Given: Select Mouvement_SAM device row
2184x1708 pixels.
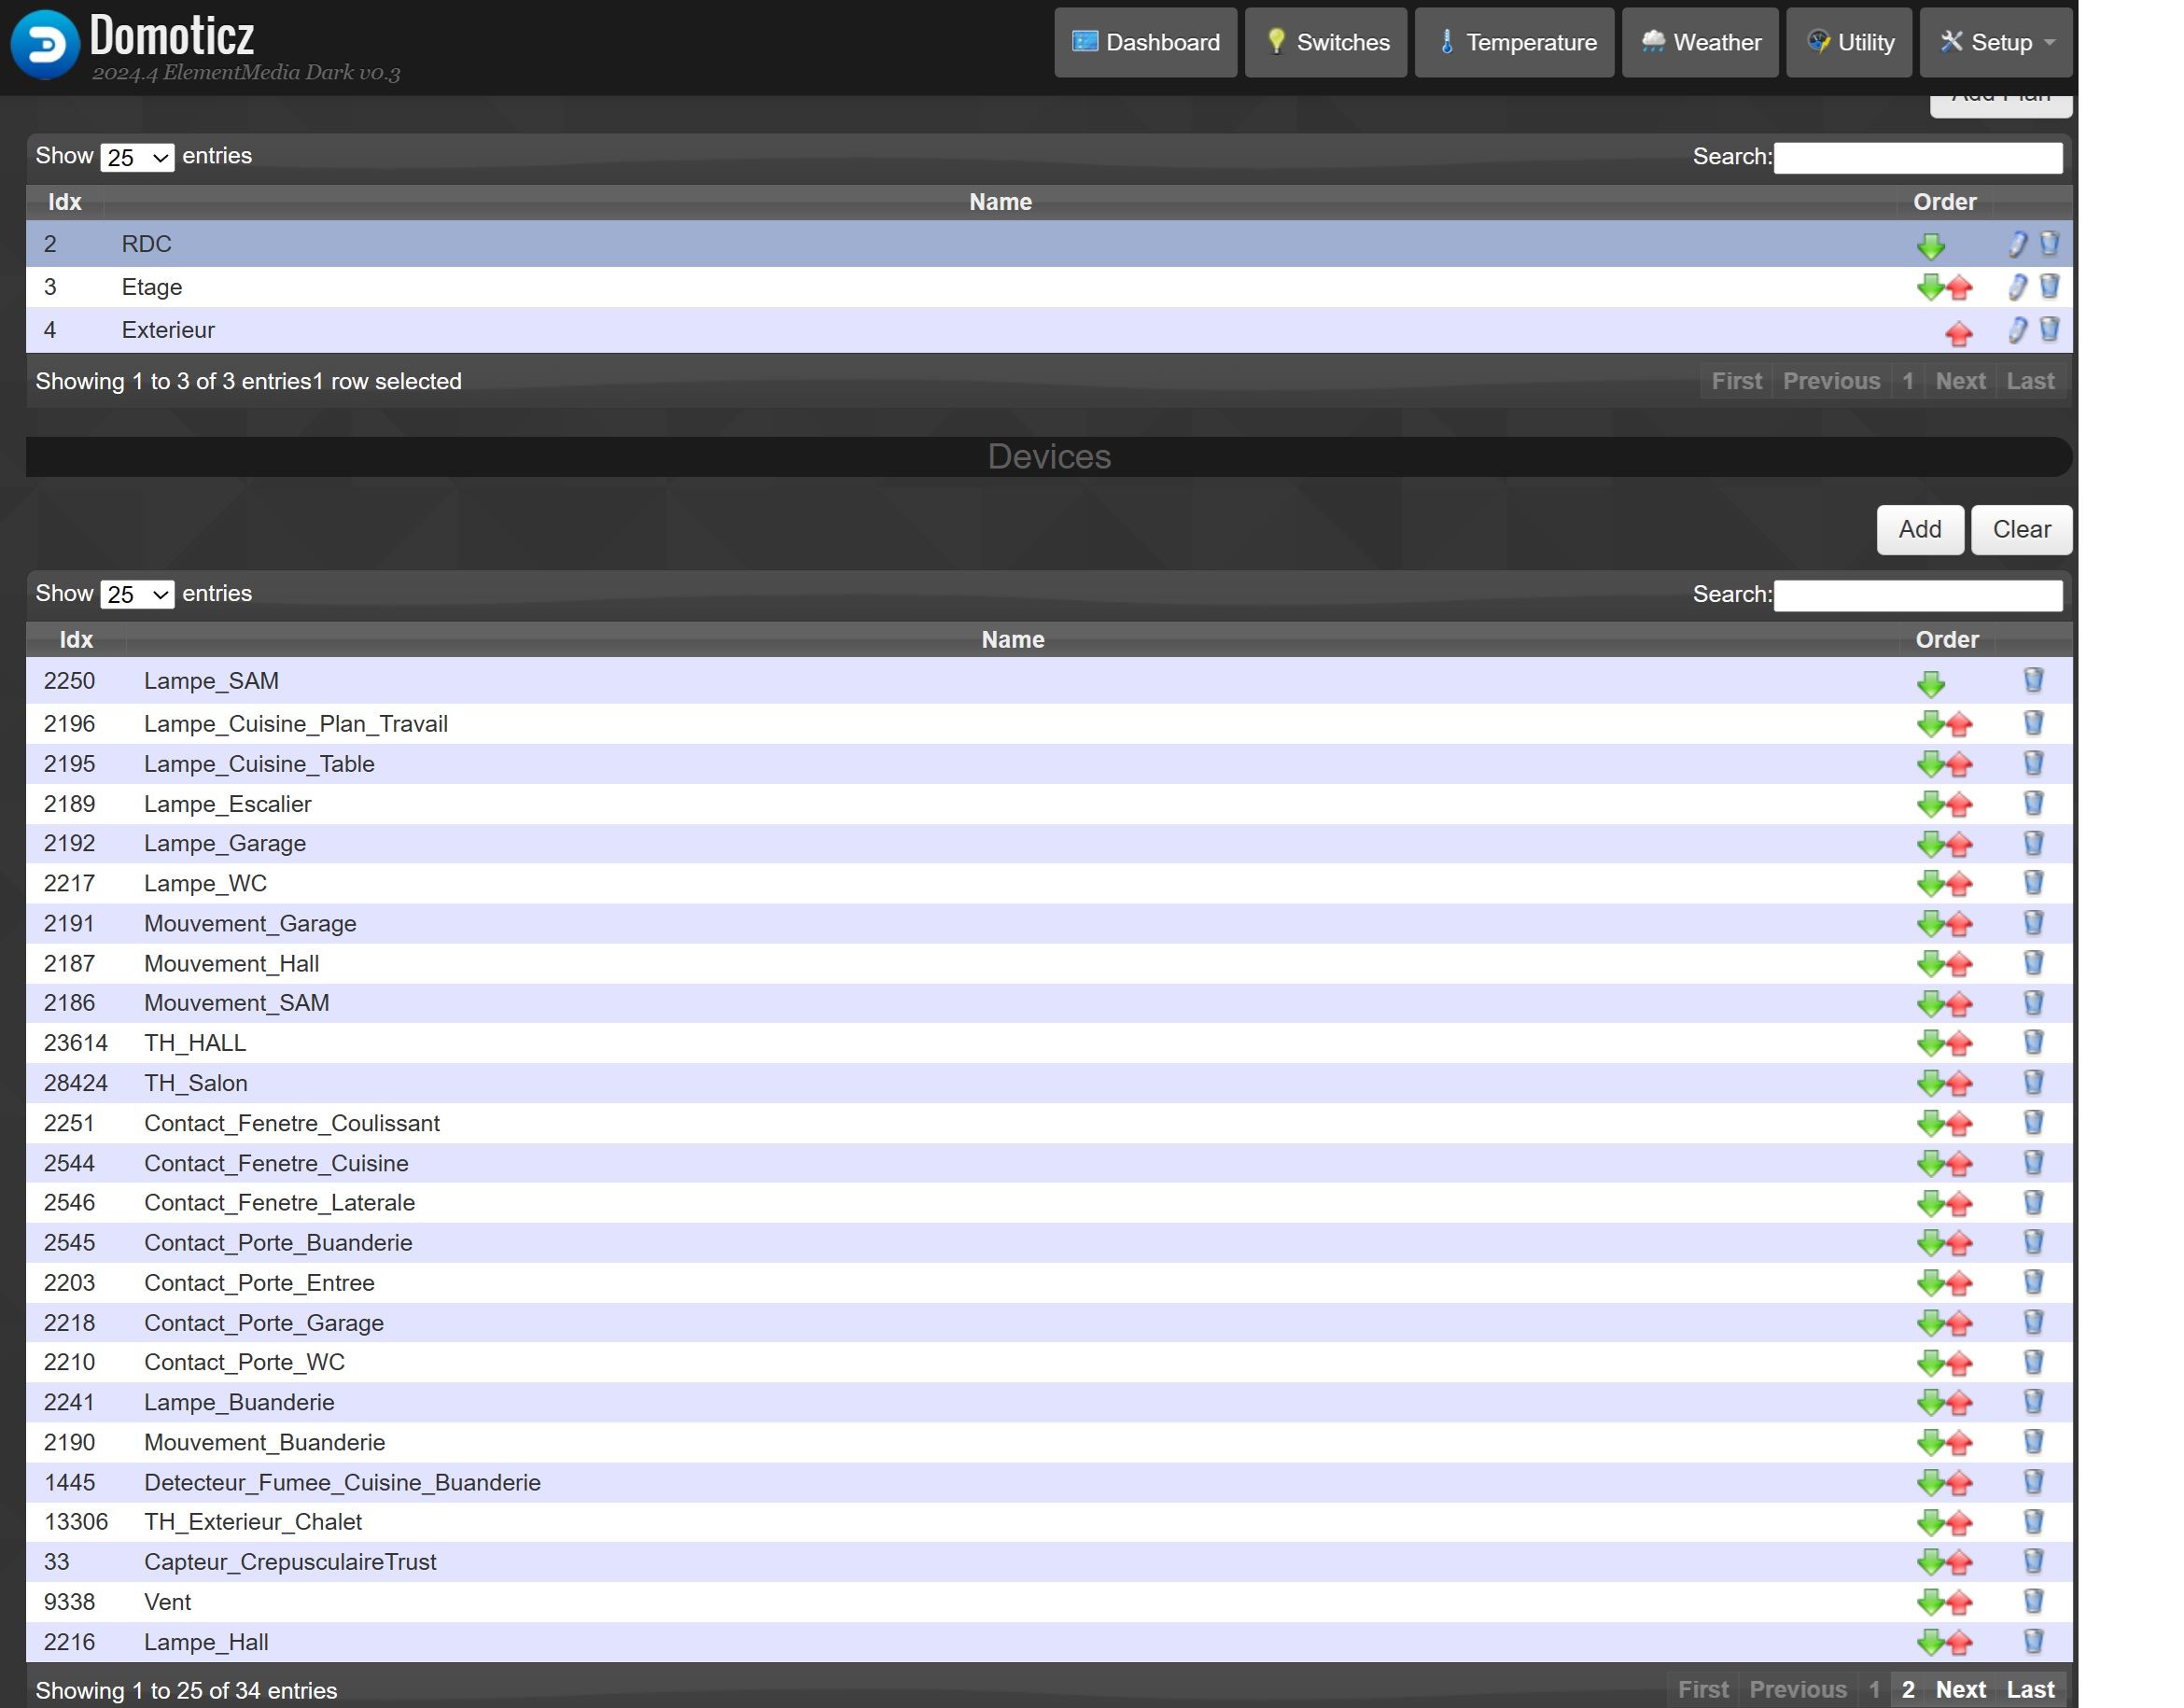Looking at the screenshot, I should coord(1049,1003).
